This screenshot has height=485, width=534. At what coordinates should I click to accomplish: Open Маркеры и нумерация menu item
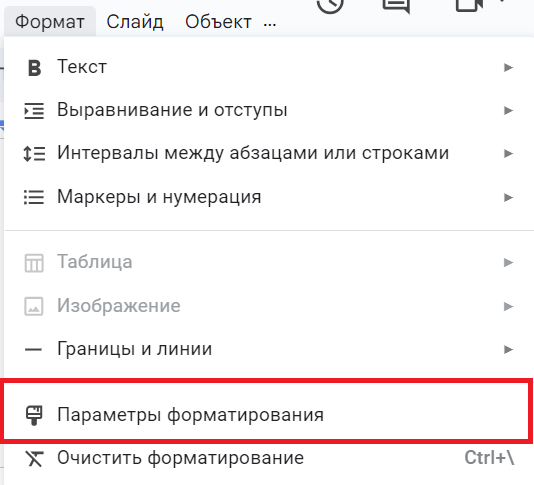click(269, 197)
